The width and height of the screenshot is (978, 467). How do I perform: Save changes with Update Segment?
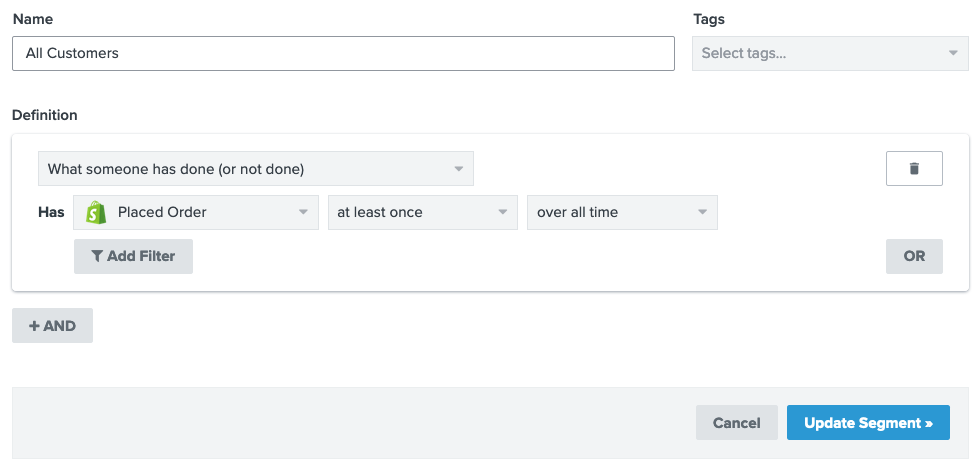coord(868,423)
